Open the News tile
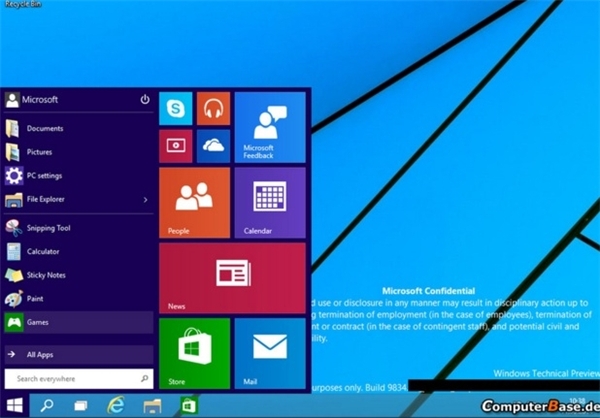This screenshot has width=600, height=418. [x=232, y=278]
